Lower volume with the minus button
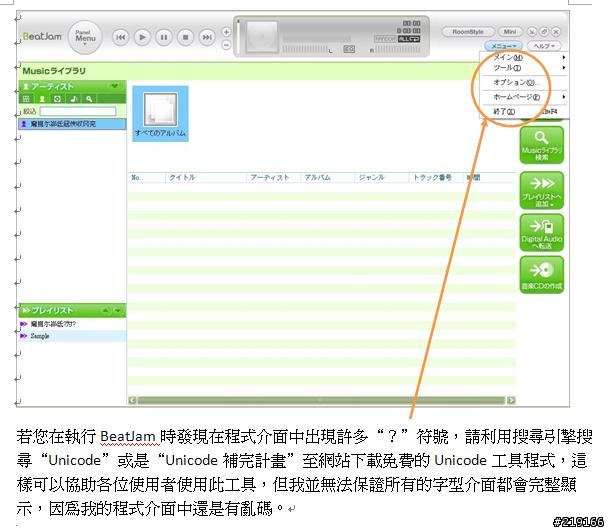Screen dimensions: 609x530 [226, 45]
